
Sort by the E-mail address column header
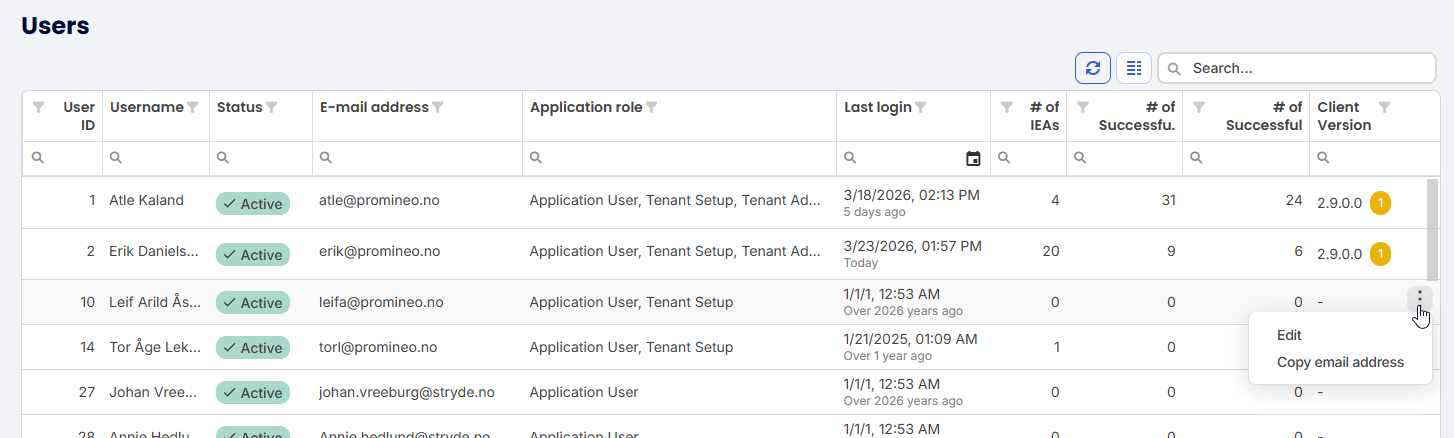(374, 107)
